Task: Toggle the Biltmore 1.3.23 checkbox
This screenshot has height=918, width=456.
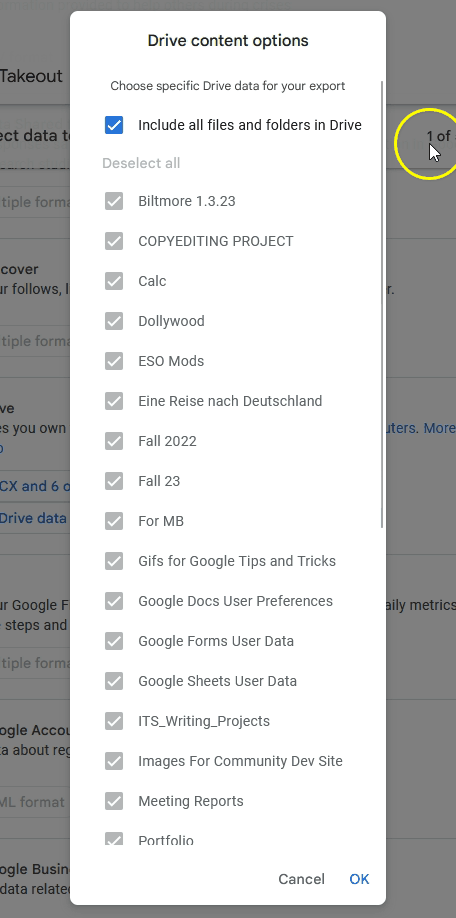Action: coord(114,201)
